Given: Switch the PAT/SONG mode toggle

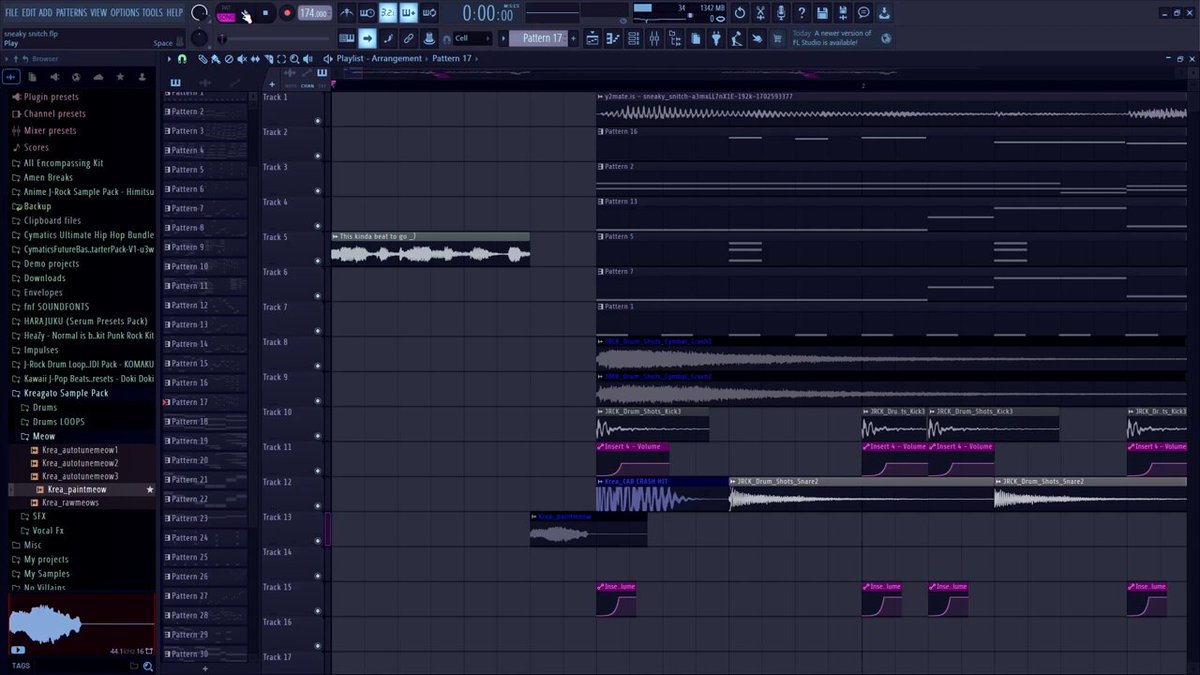Looking at the screenshot, I should coord(226,13).
